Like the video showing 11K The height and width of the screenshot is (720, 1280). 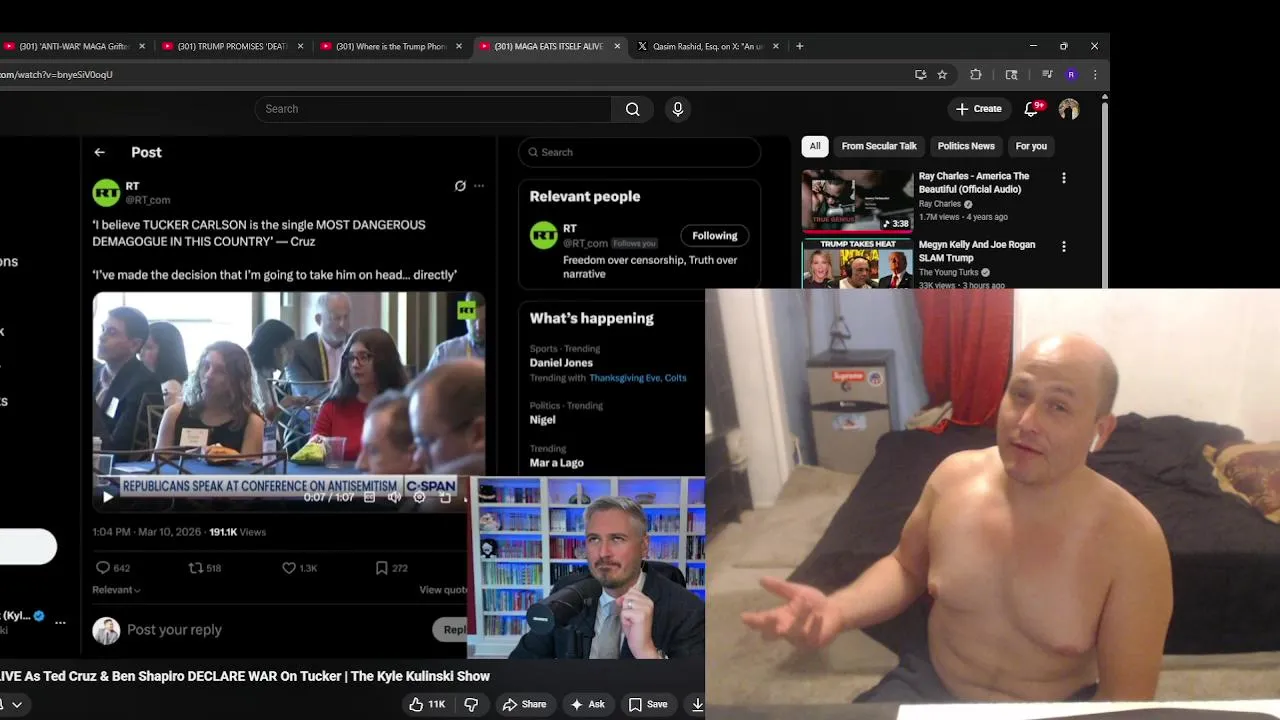pos(427,704)
